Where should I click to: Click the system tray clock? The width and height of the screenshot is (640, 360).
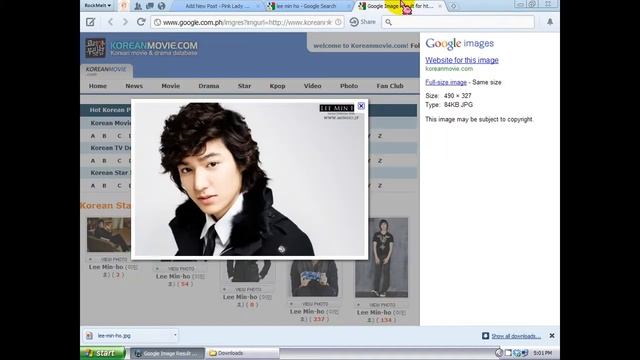pos(543,353)
